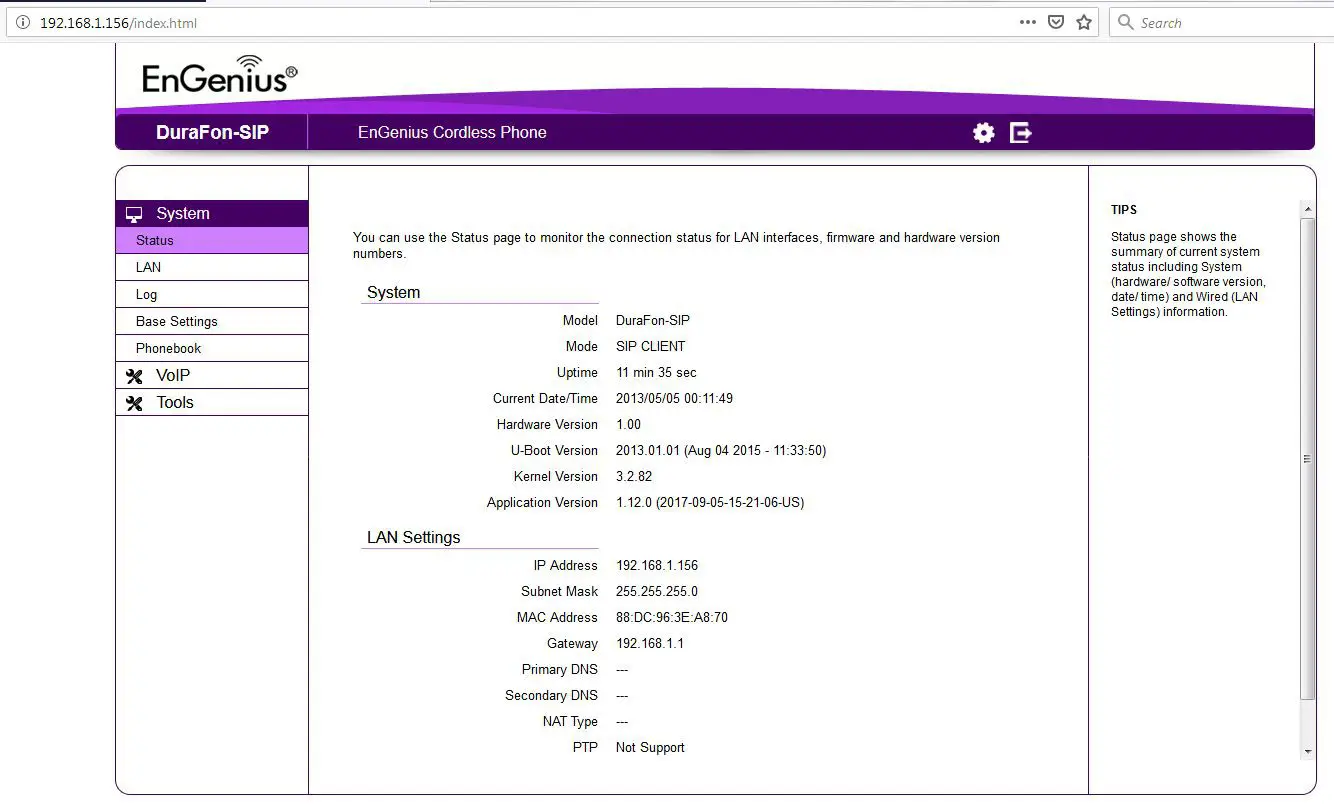Select the Status menu item

pyautogui.click(x=154, y=240)
